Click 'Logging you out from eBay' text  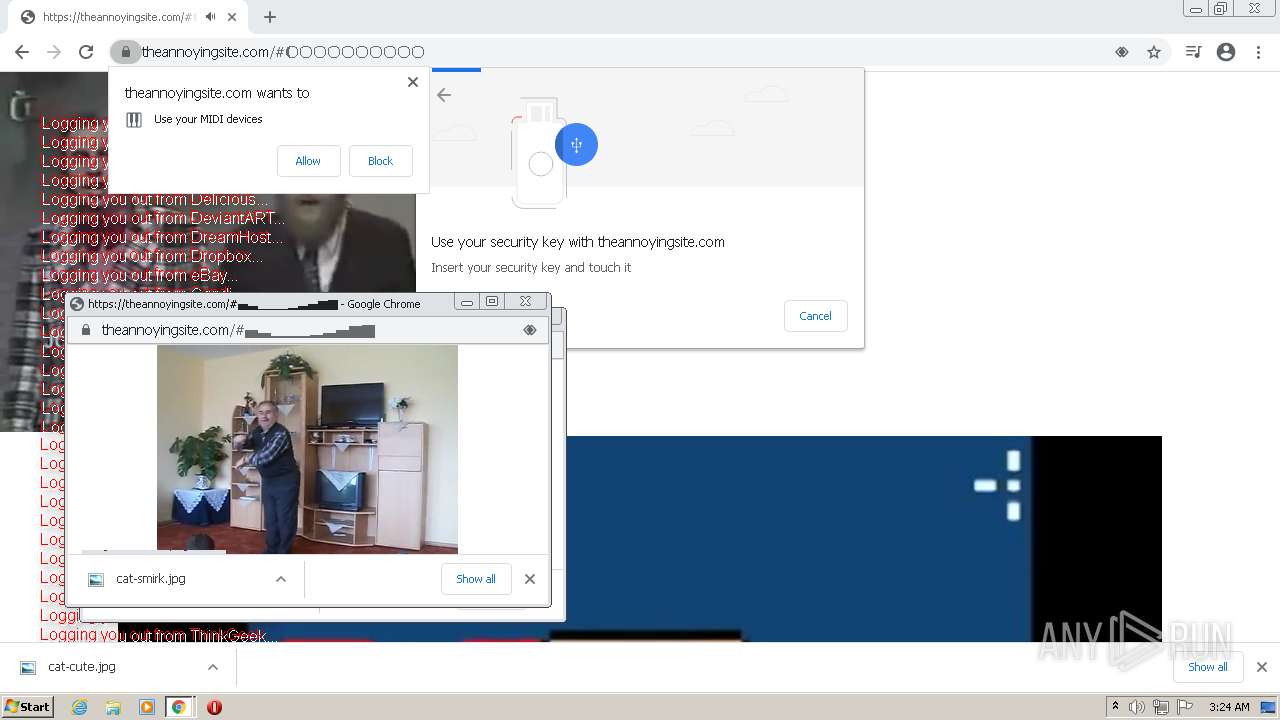[139, 275]
